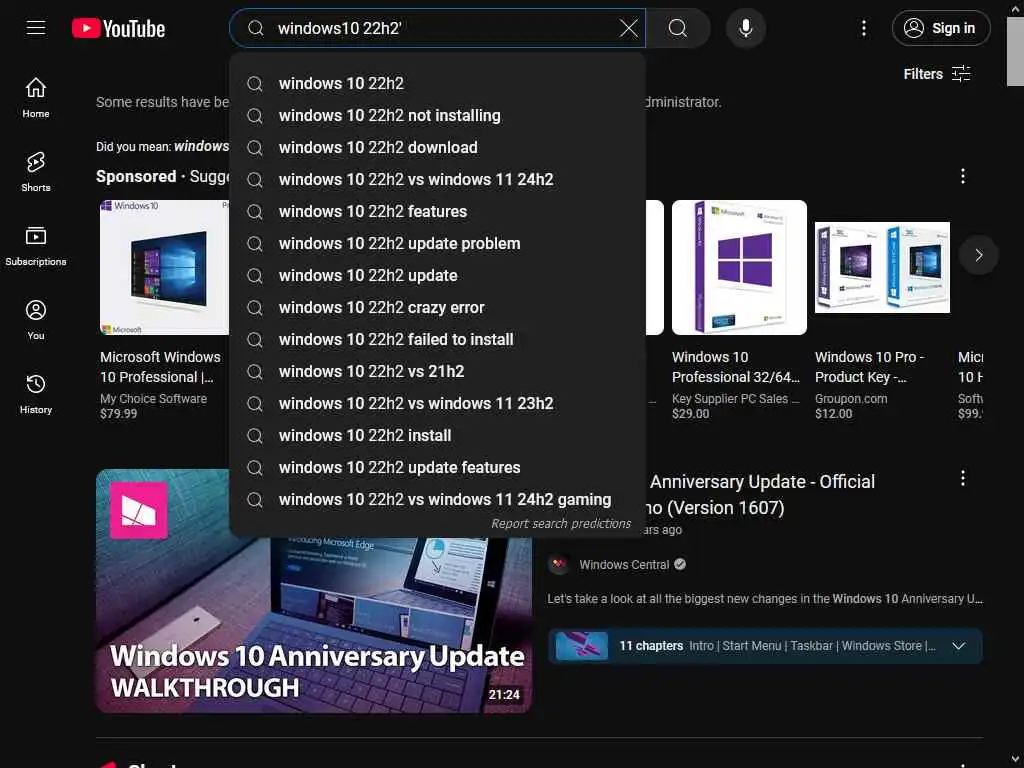Image resolution: width=1024 pixels, height=768 pixels.
Task: Open the Windows 10 Pro Product Key image
Action: 882,267
